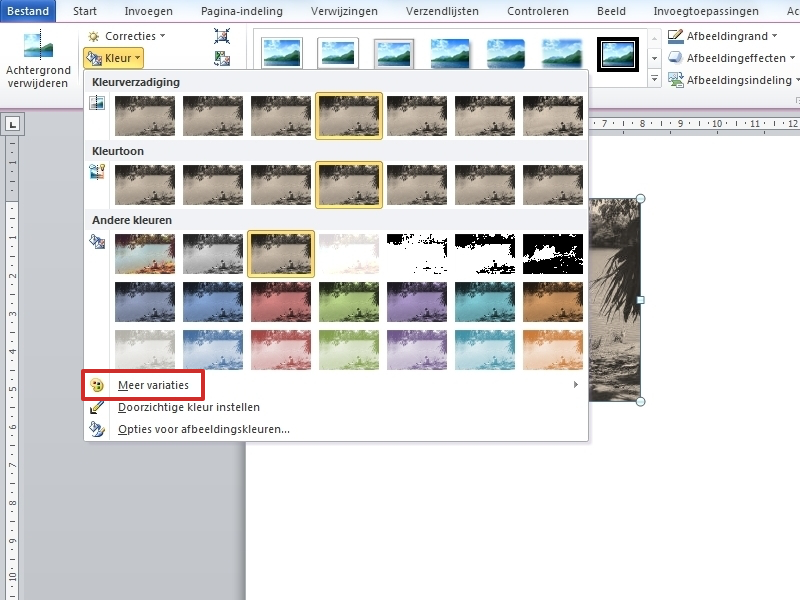This screenshot has height=600, width=800.
Task: Click the Invoegtoepassingen tab
Action: (x=706, y=11)
